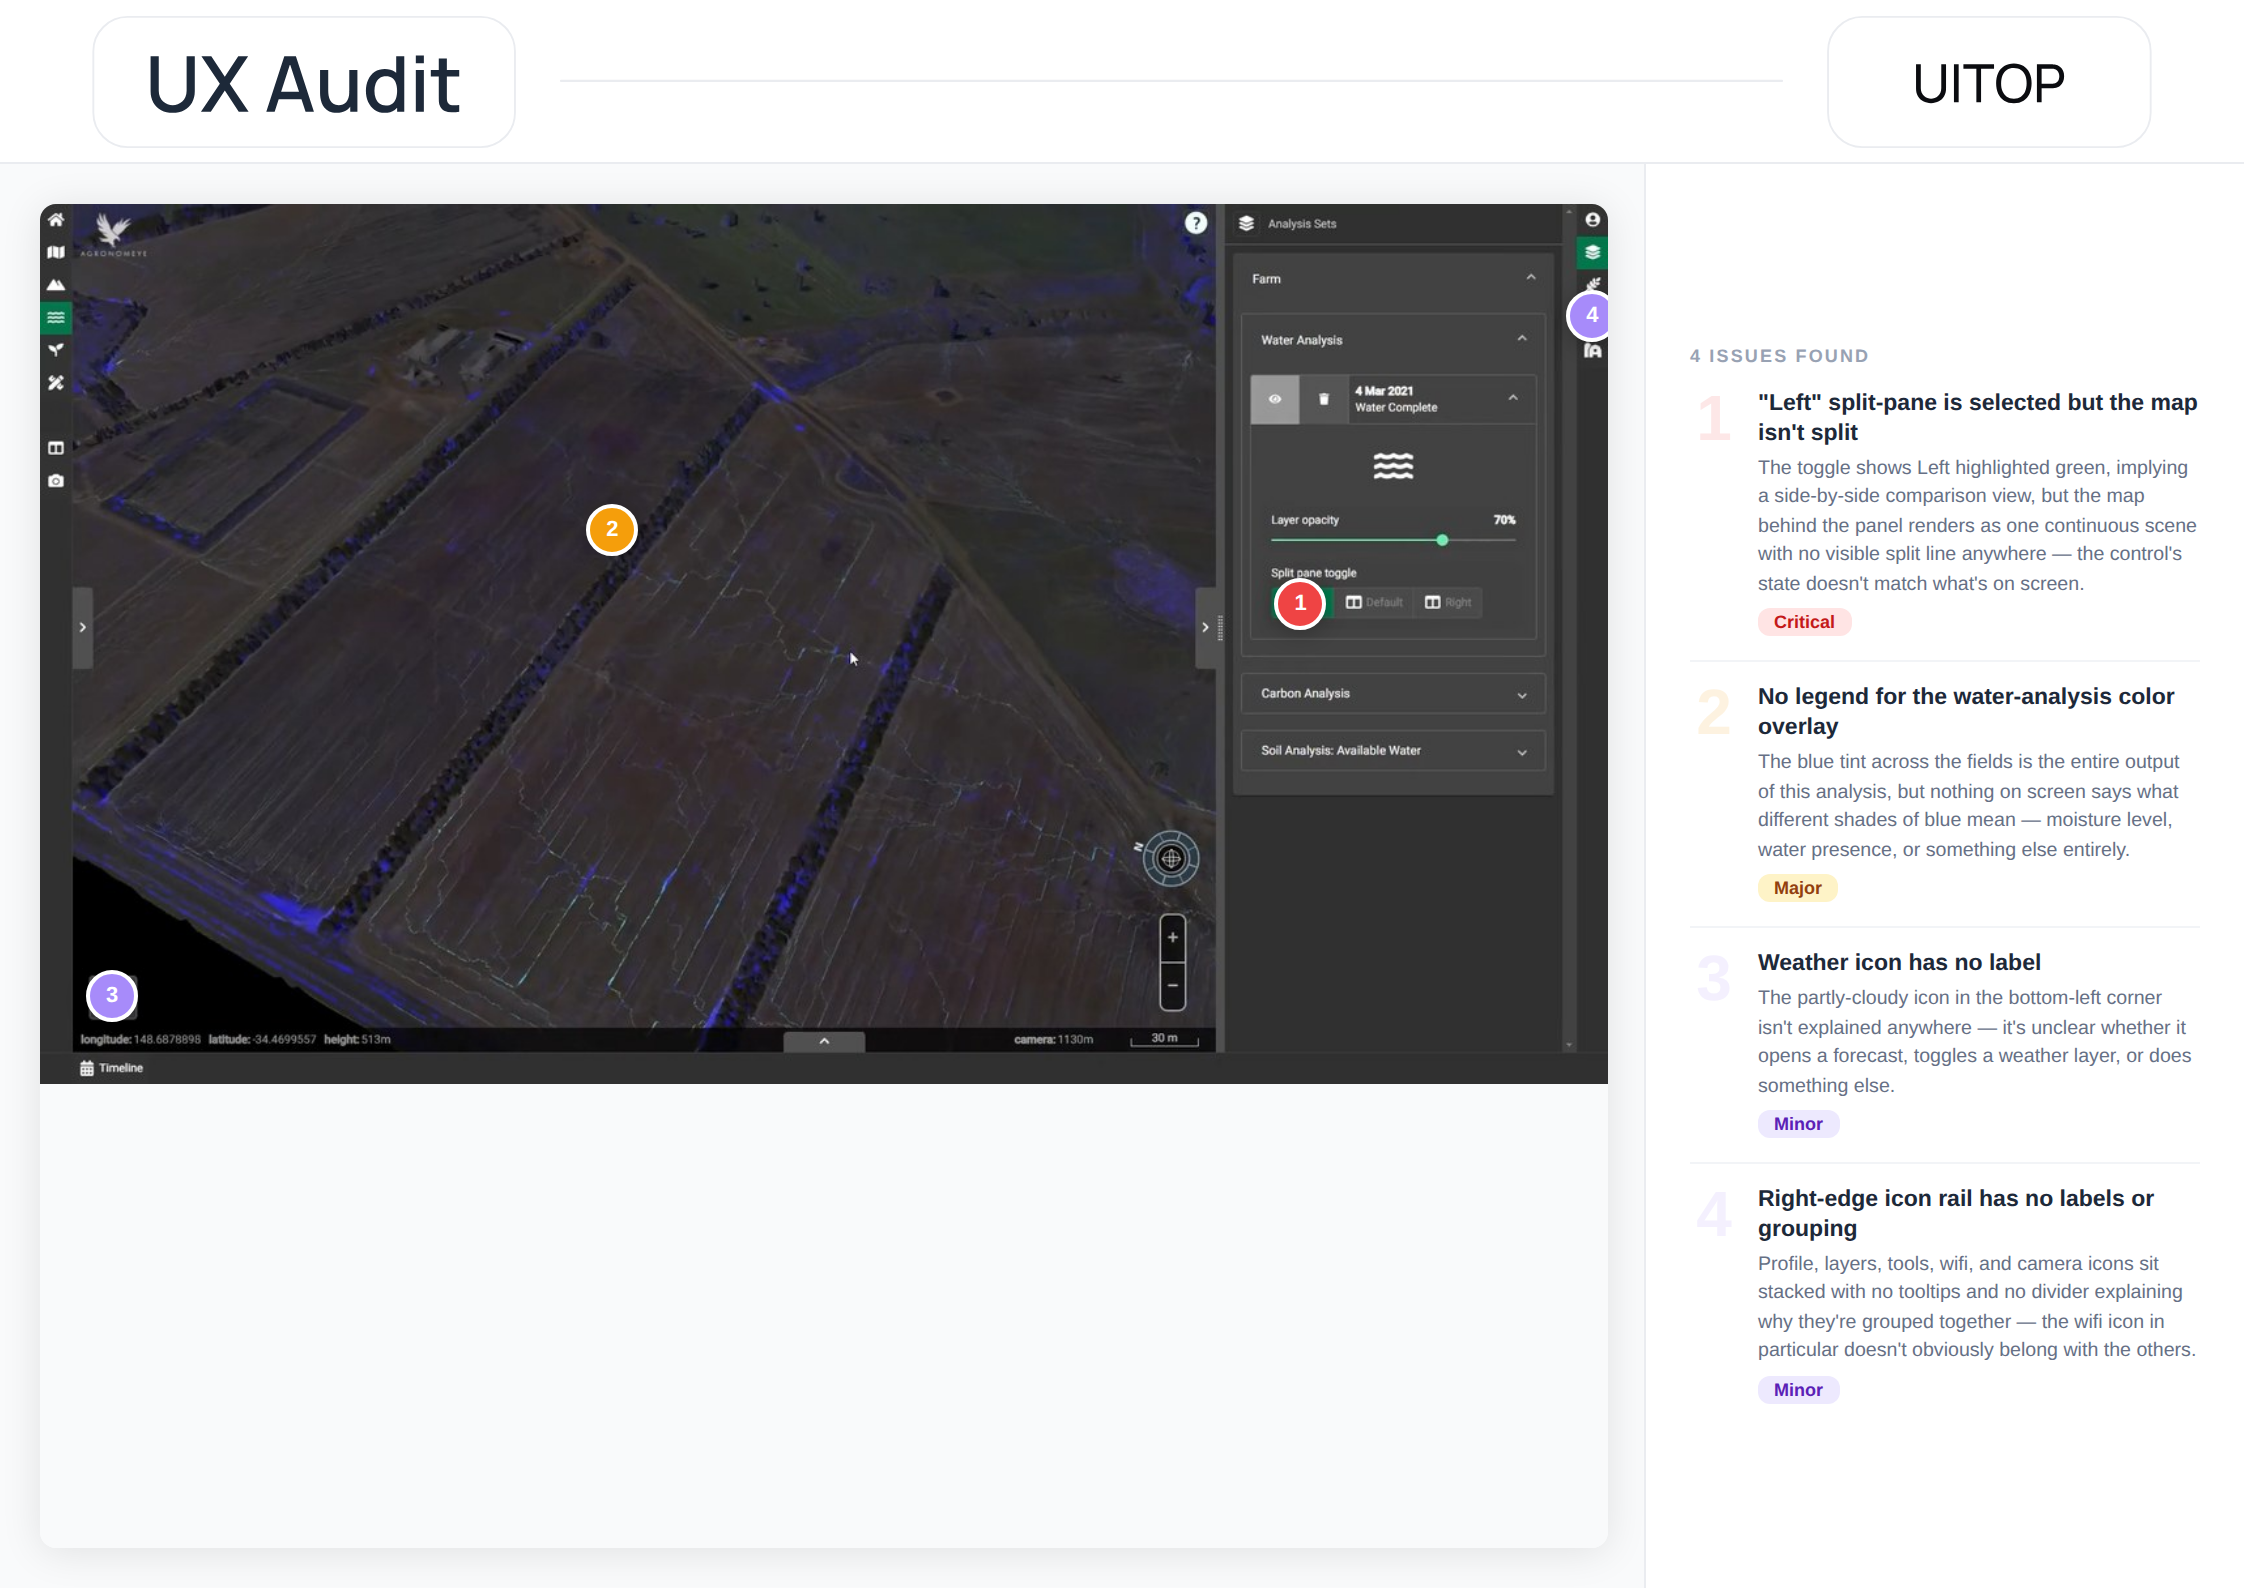This screenshot has height=1588, width=2244.
Task: Select the Right split pane option
Action: pos(1448,602)
